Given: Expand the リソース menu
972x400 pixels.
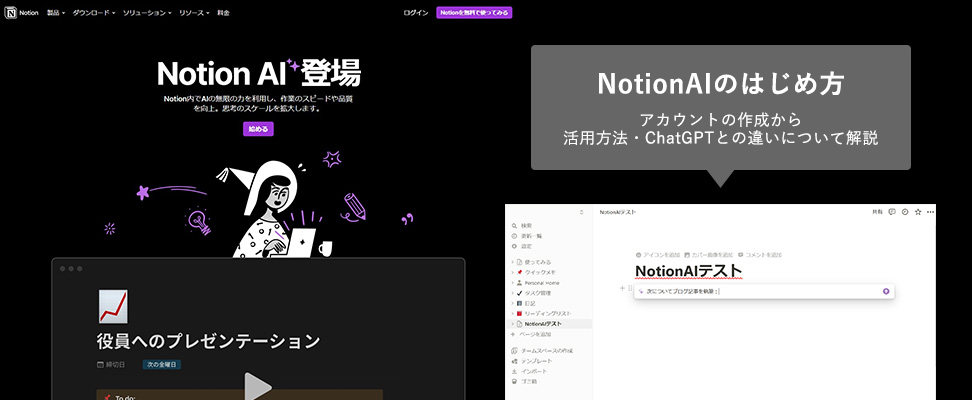Looking at the screenshot, I should pyautogui.click(x=194, y=12).
